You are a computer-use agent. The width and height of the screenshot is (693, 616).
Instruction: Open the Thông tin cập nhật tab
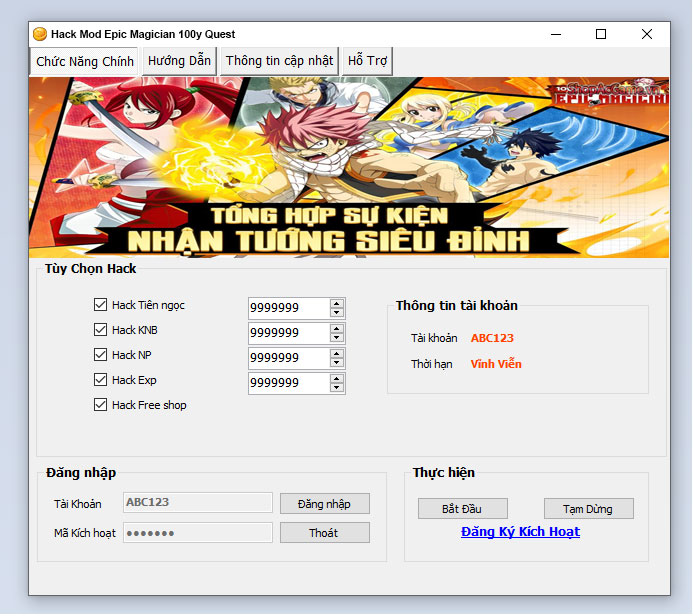pos(279,61)
